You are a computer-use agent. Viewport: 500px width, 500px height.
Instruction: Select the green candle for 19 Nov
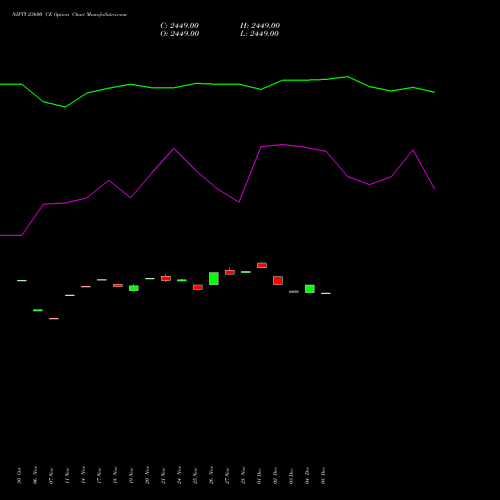click(134, 288)
